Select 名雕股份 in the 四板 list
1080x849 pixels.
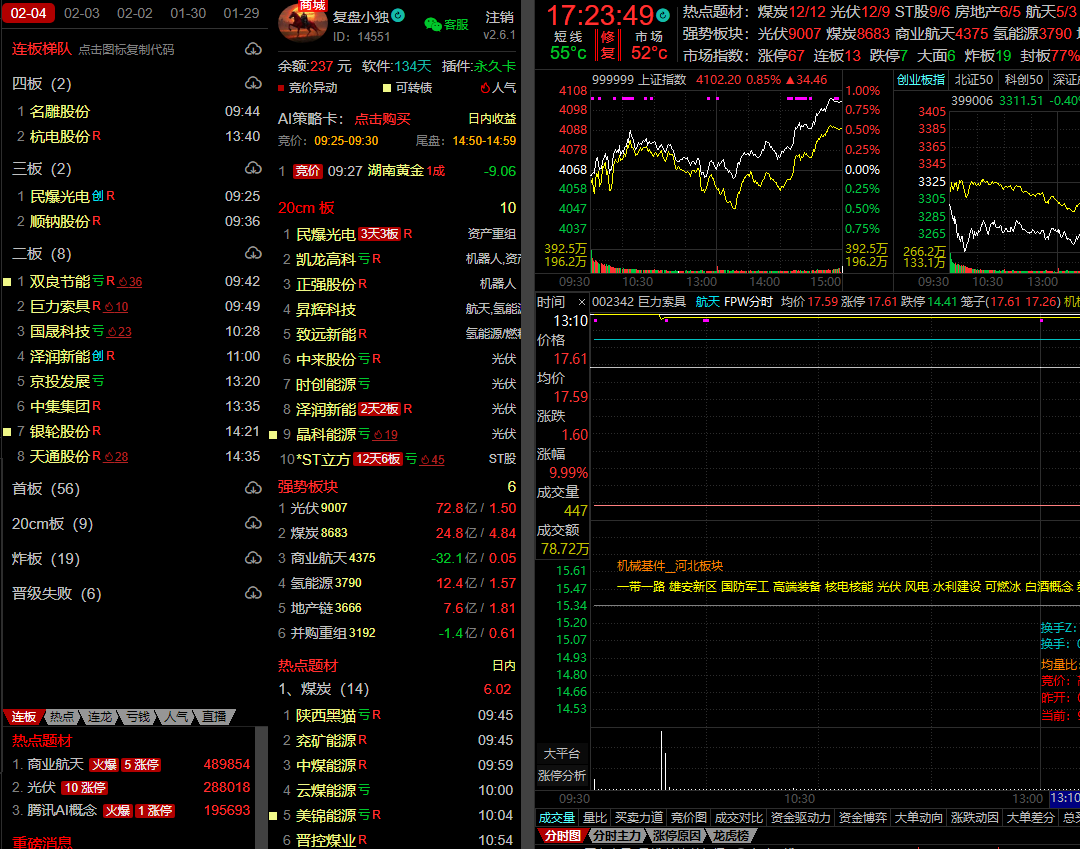click(59, 112)
